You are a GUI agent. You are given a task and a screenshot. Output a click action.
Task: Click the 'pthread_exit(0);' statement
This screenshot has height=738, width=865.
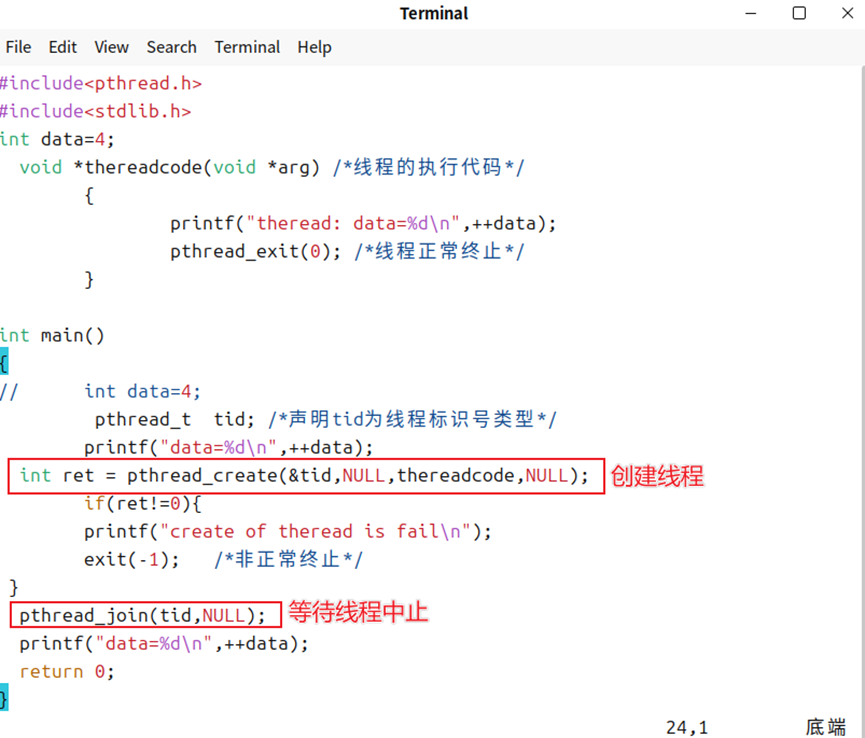255,252
